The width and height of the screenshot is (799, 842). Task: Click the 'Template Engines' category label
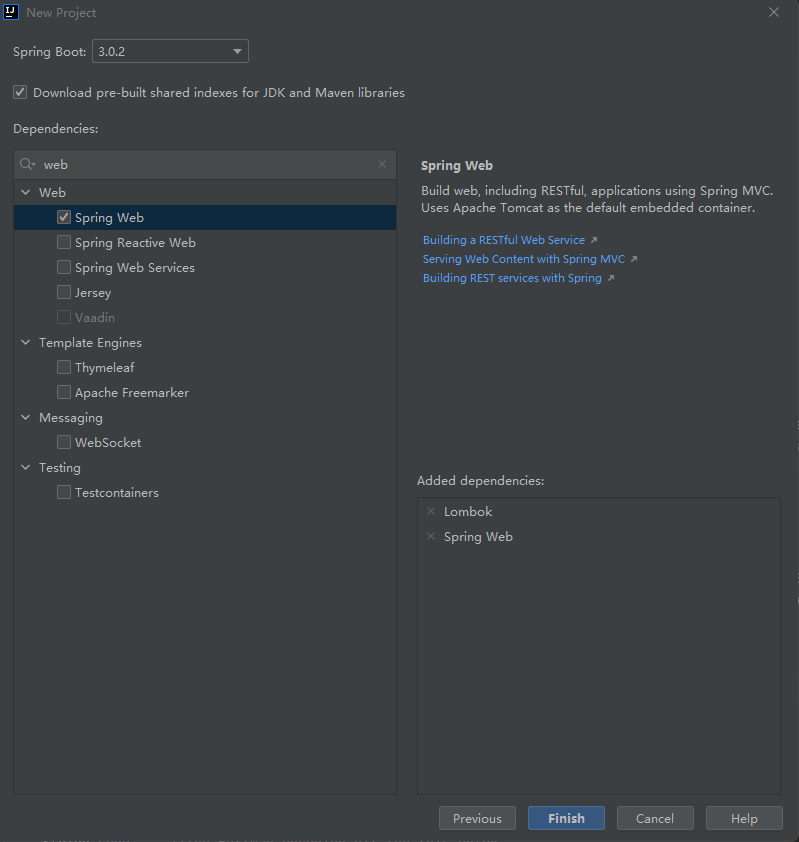coord(90,343)
